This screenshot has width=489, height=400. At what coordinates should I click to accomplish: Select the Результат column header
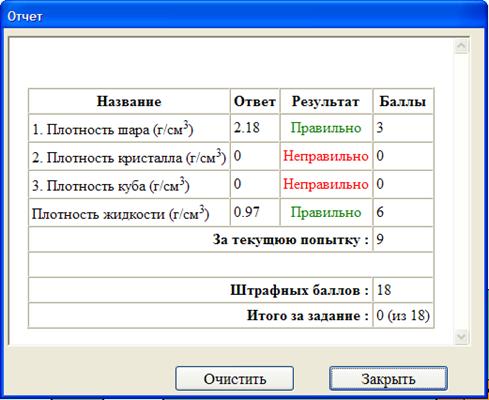pyautogui.click(x=326, y=101)
